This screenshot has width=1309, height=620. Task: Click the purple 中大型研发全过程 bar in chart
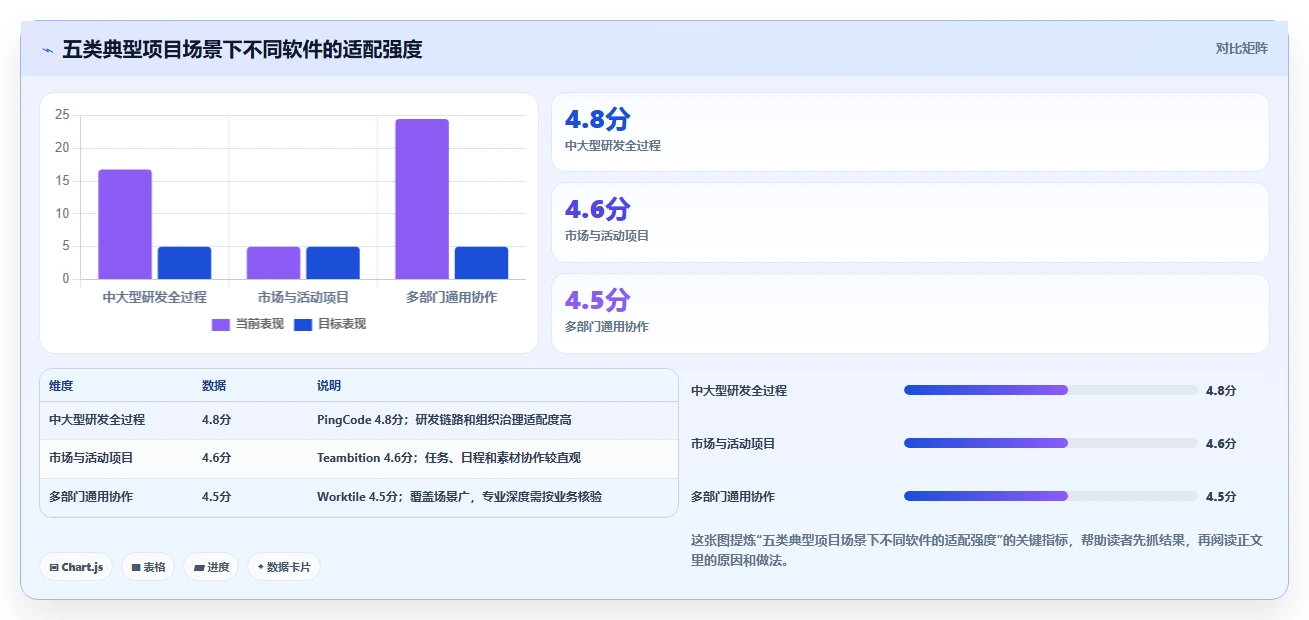125,224
